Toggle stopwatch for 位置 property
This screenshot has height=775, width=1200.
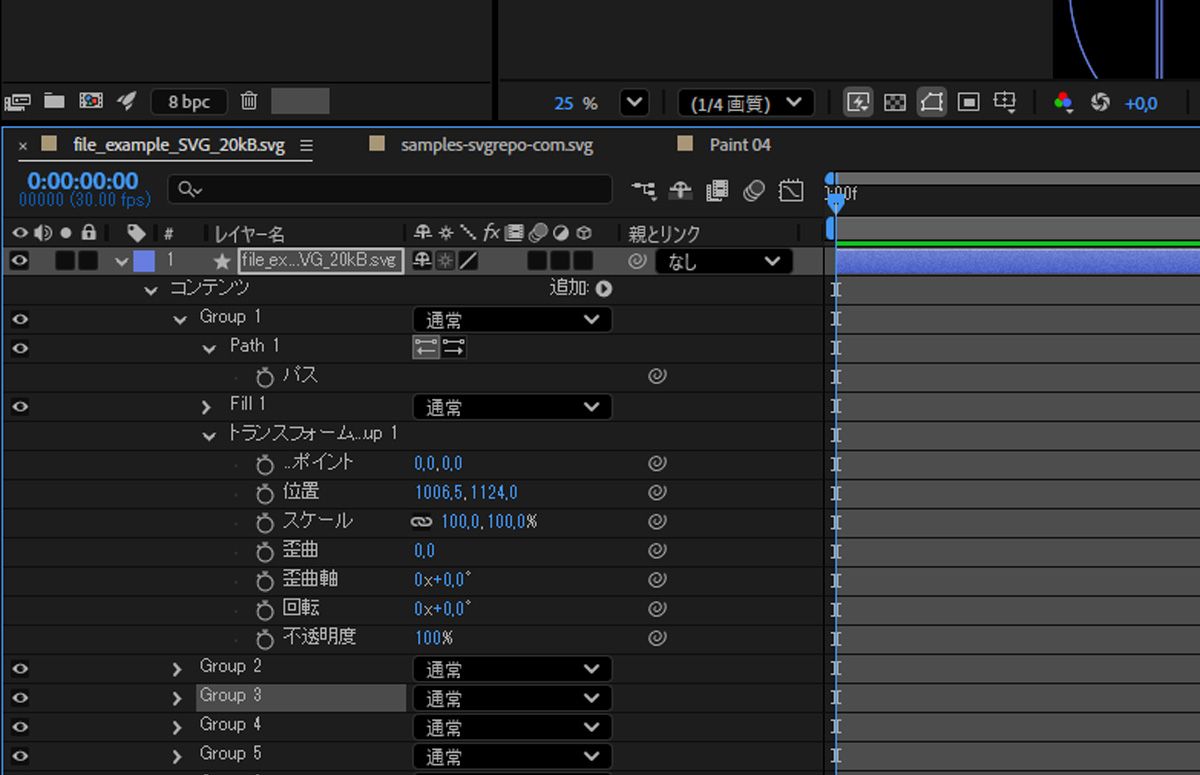(264, 493)
